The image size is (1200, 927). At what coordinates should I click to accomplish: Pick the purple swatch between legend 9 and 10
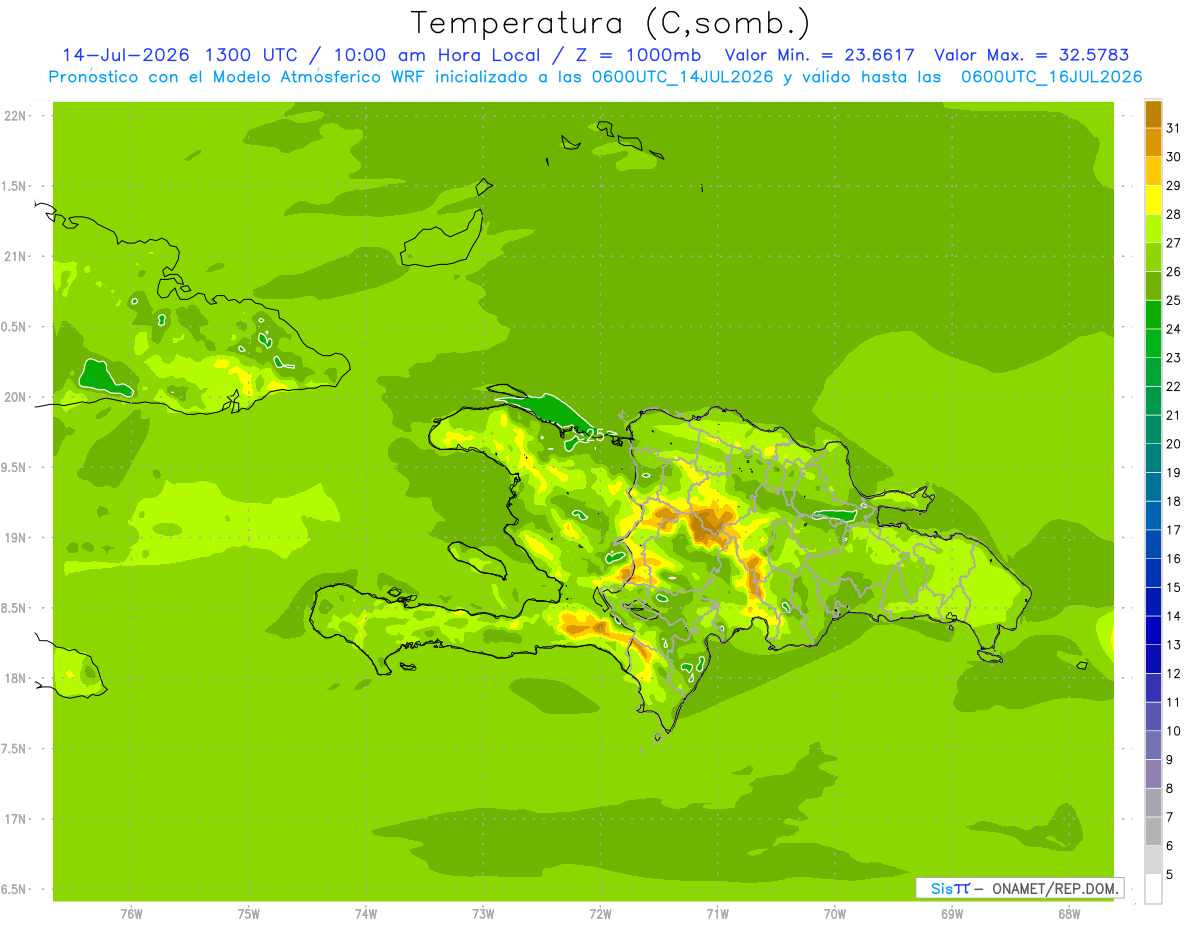coord(1153,745)
